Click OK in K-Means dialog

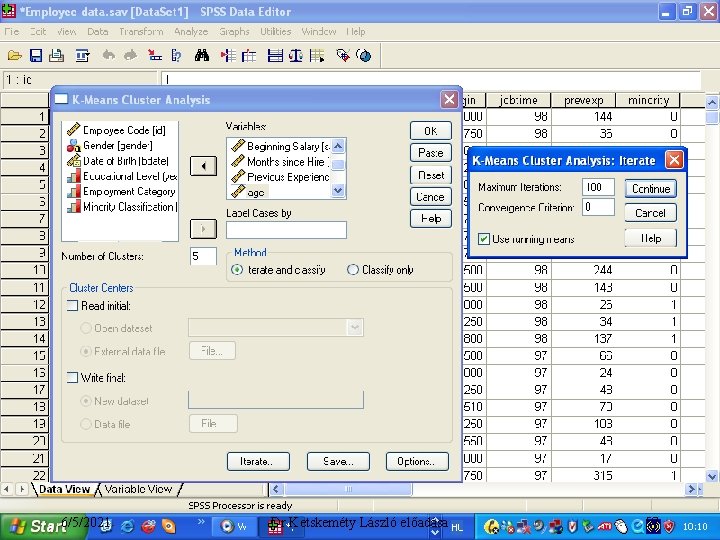pyautogui.click(x=431, y=131)
